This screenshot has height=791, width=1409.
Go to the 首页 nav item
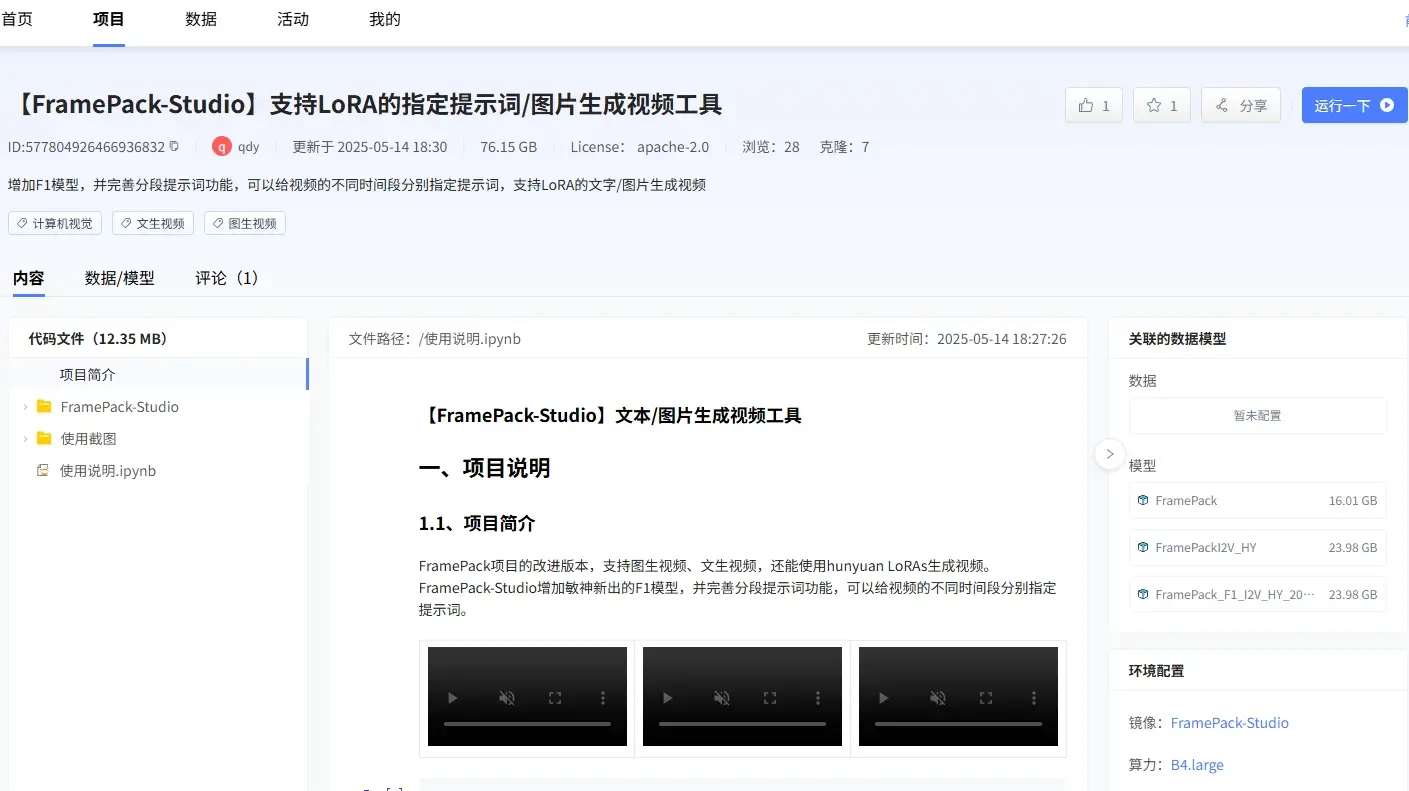(17, 19)
